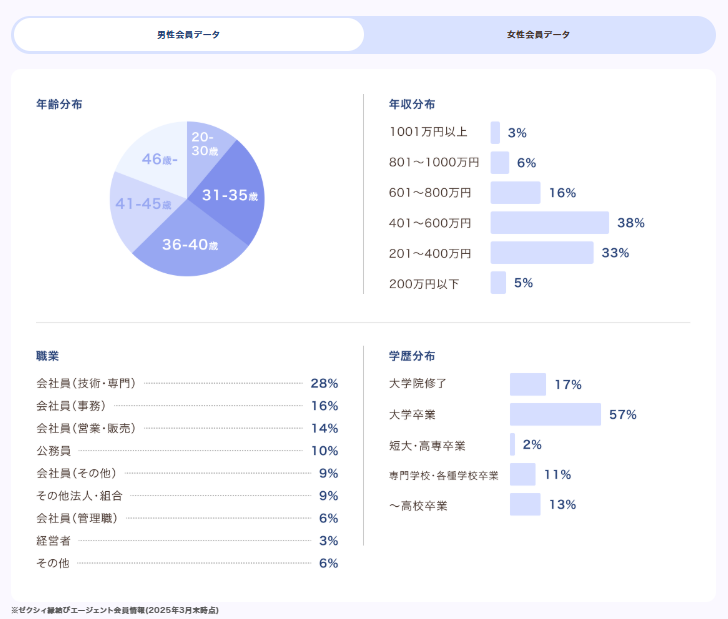Click the 経営者 row label
Screen dimensions: 728x619
point(53,541)
